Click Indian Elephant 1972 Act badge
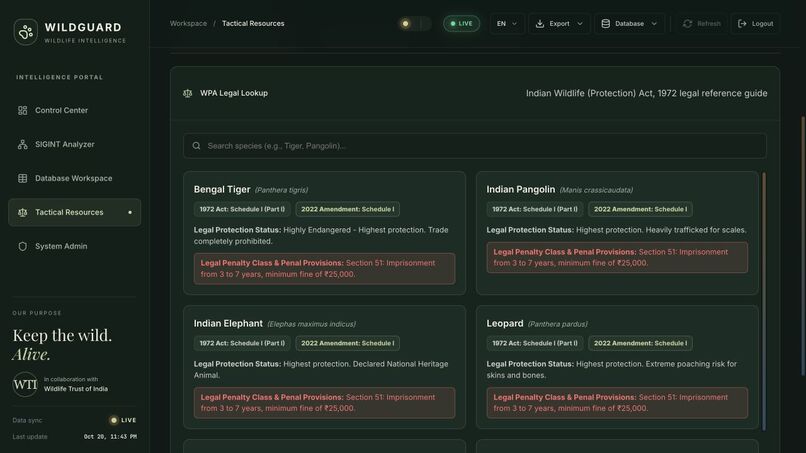 242,343
